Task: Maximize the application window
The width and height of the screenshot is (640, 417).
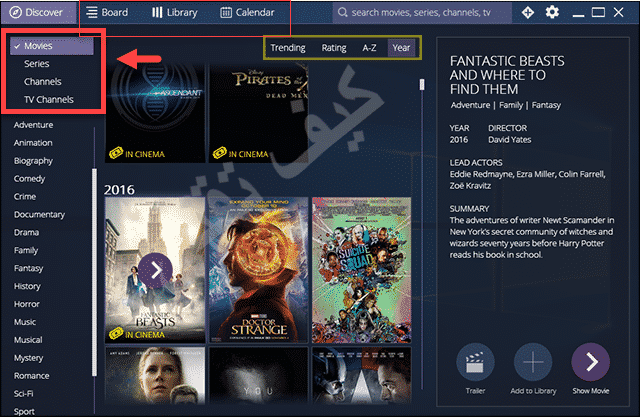Action: [598, 12]
